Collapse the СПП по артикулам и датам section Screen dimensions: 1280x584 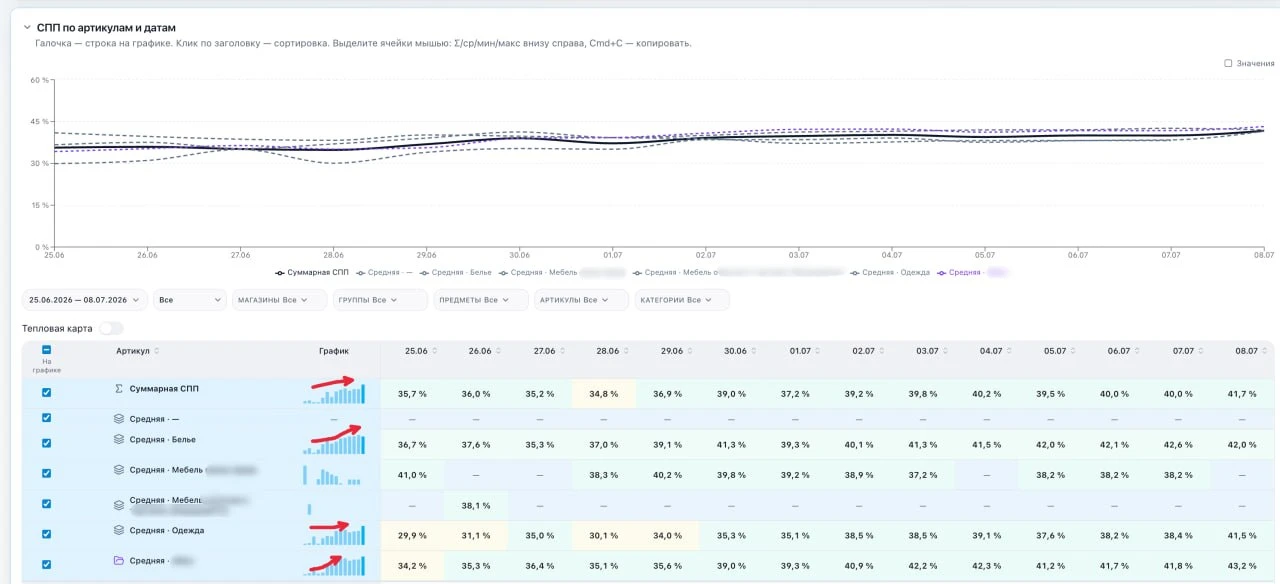click(27, 27)
